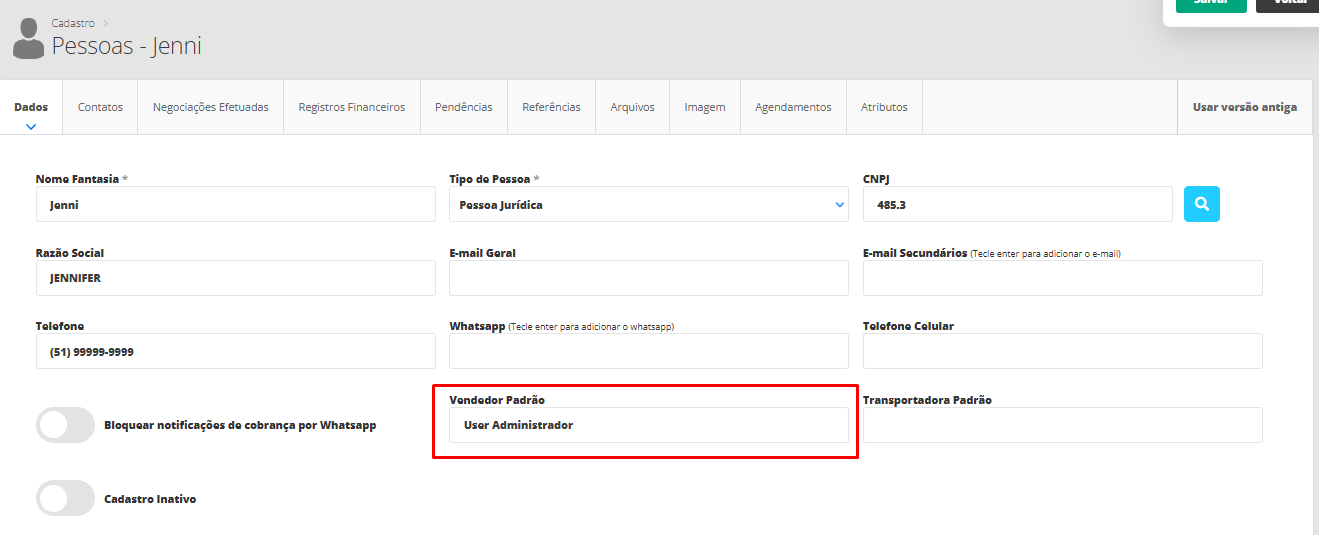This screenshot has width=1319, height=535.
Task: Click the Usar versão antiga button
Action: click(x=1244, y=107)
